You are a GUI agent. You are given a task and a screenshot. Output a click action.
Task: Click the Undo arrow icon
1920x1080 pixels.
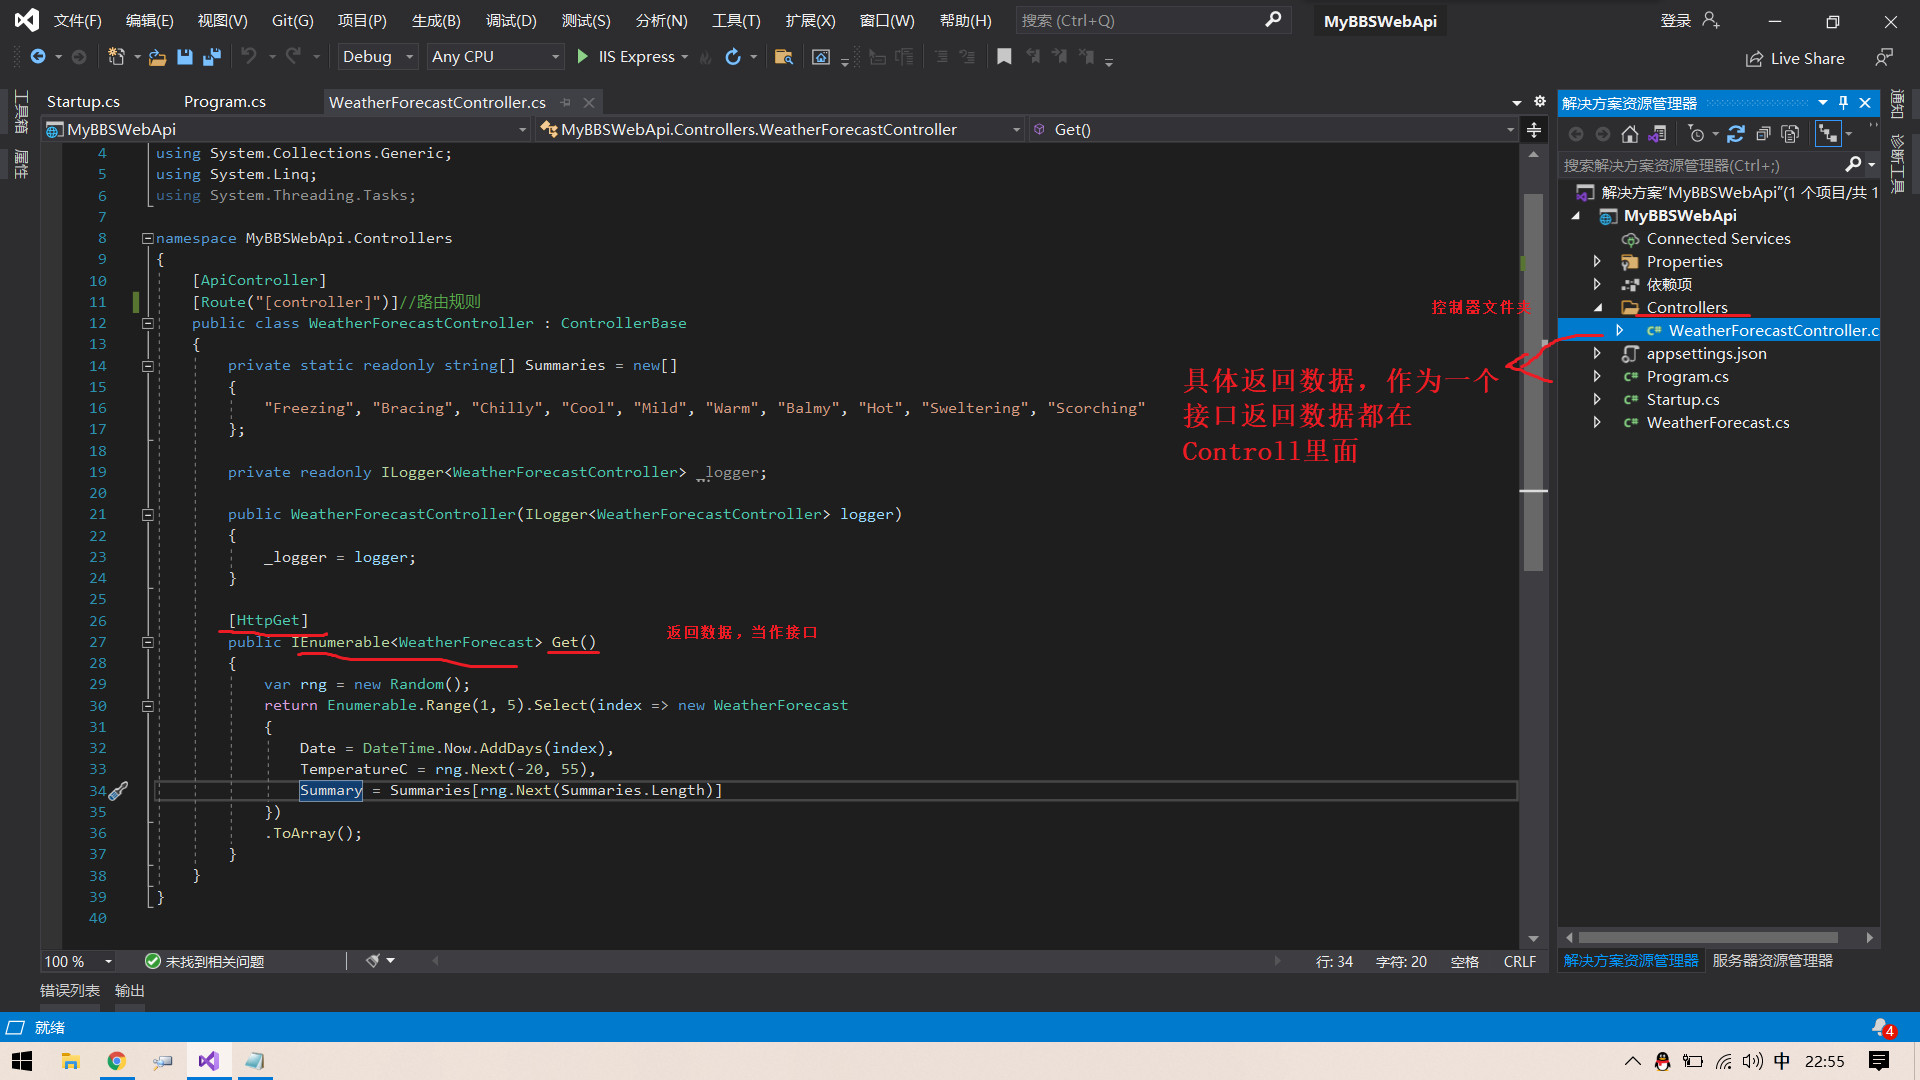249,57
